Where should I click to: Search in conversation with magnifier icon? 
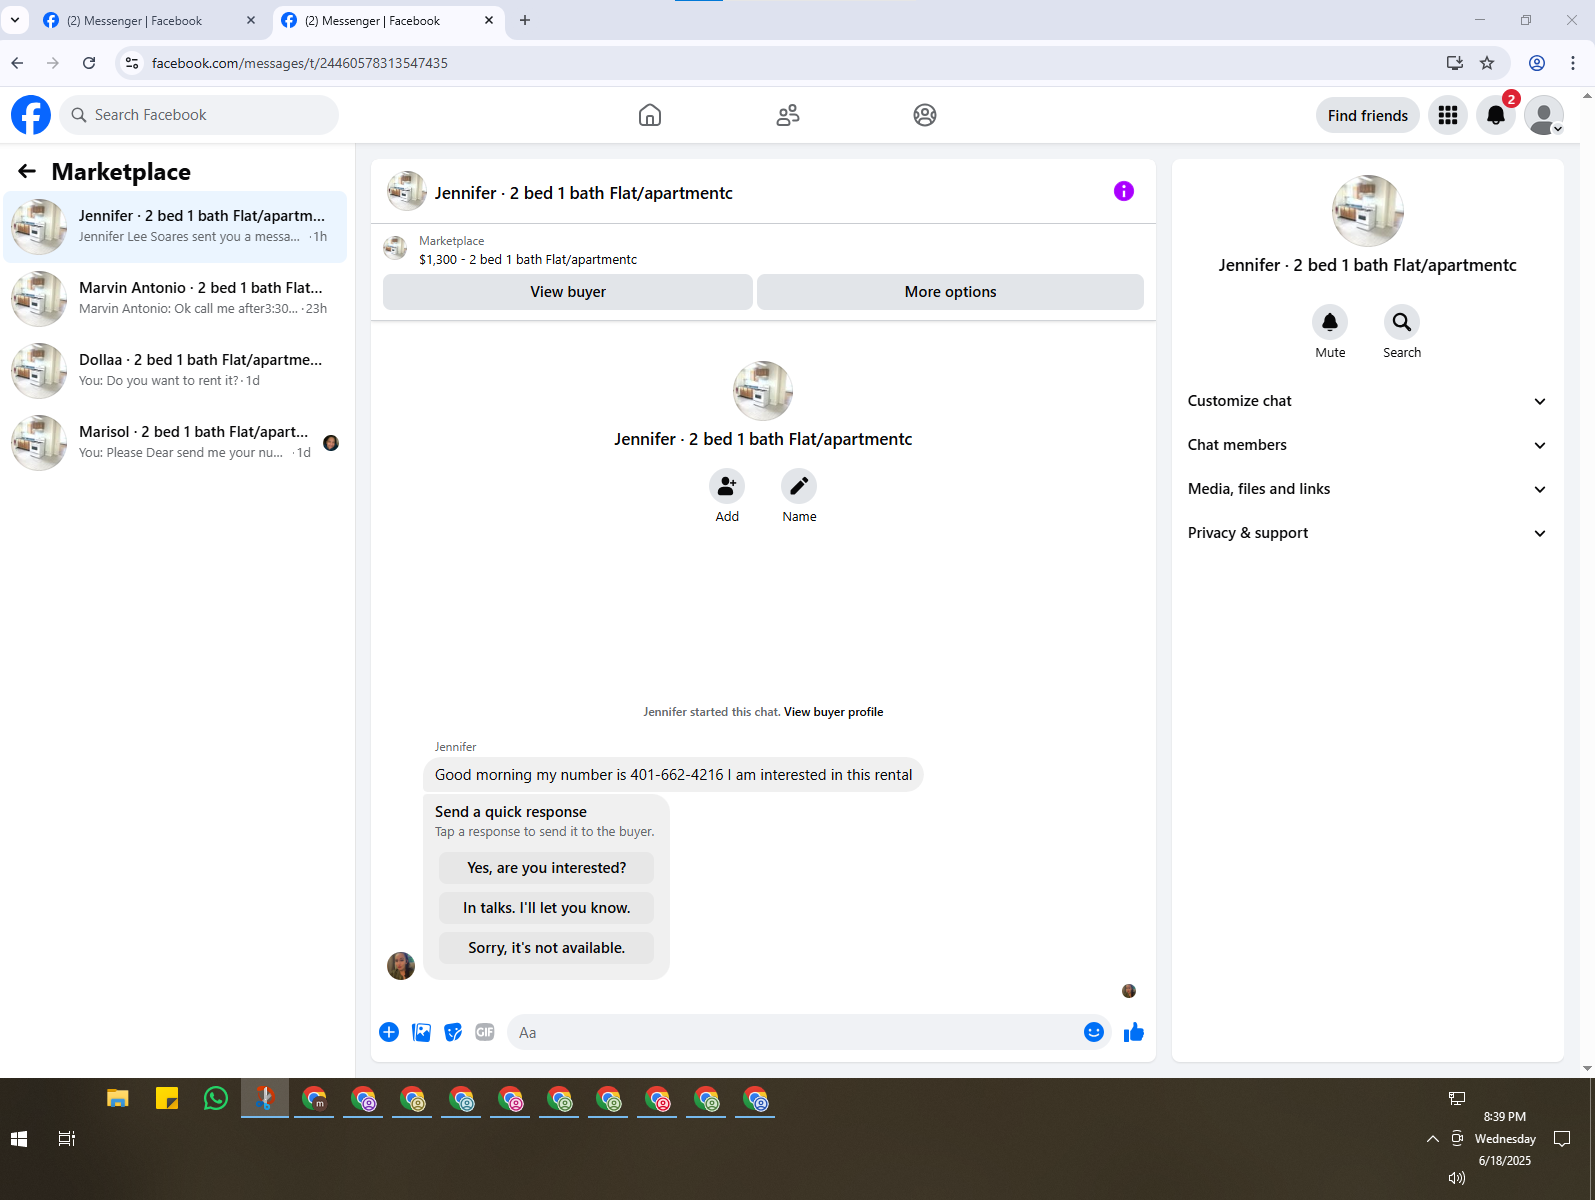pos(1402,322)
